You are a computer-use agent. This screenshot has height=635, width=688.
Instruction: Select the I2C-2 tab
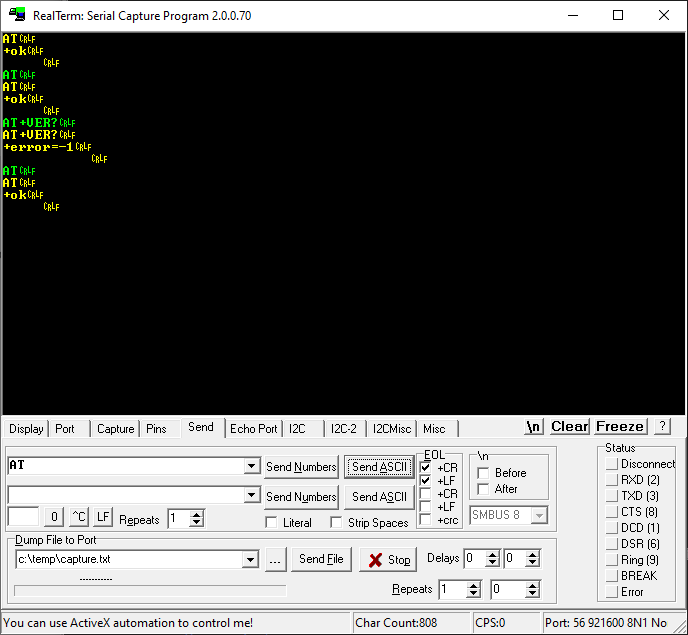[344, 429]
